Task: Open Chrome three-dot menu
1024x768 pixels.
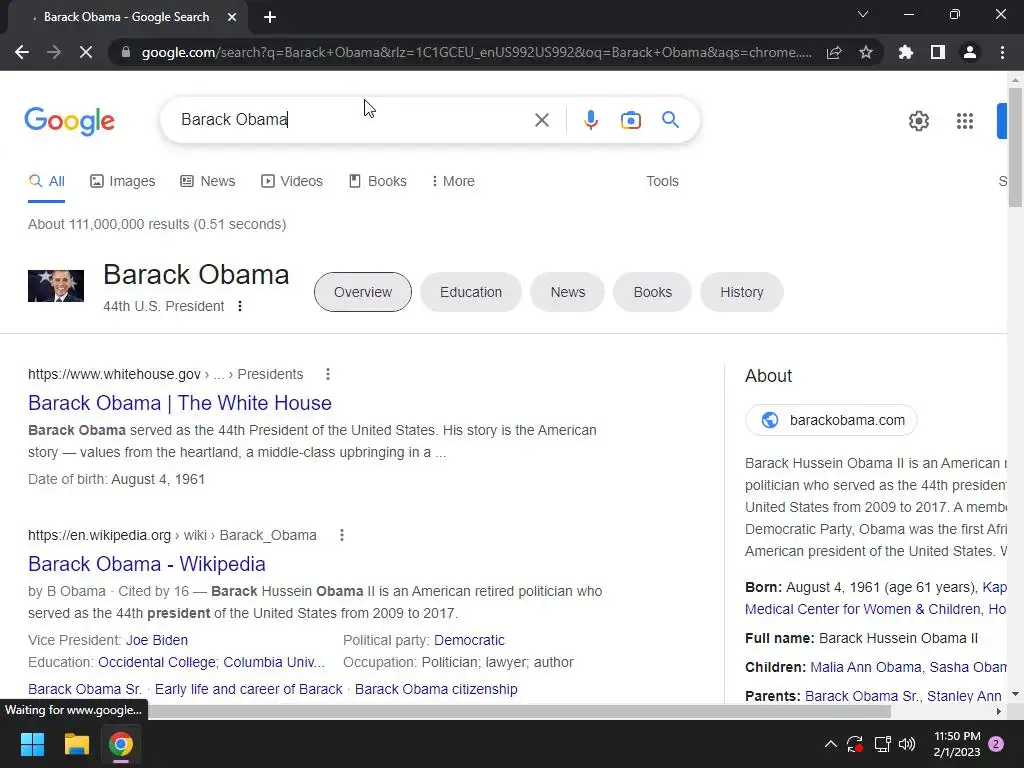Action: [1002, 52]
